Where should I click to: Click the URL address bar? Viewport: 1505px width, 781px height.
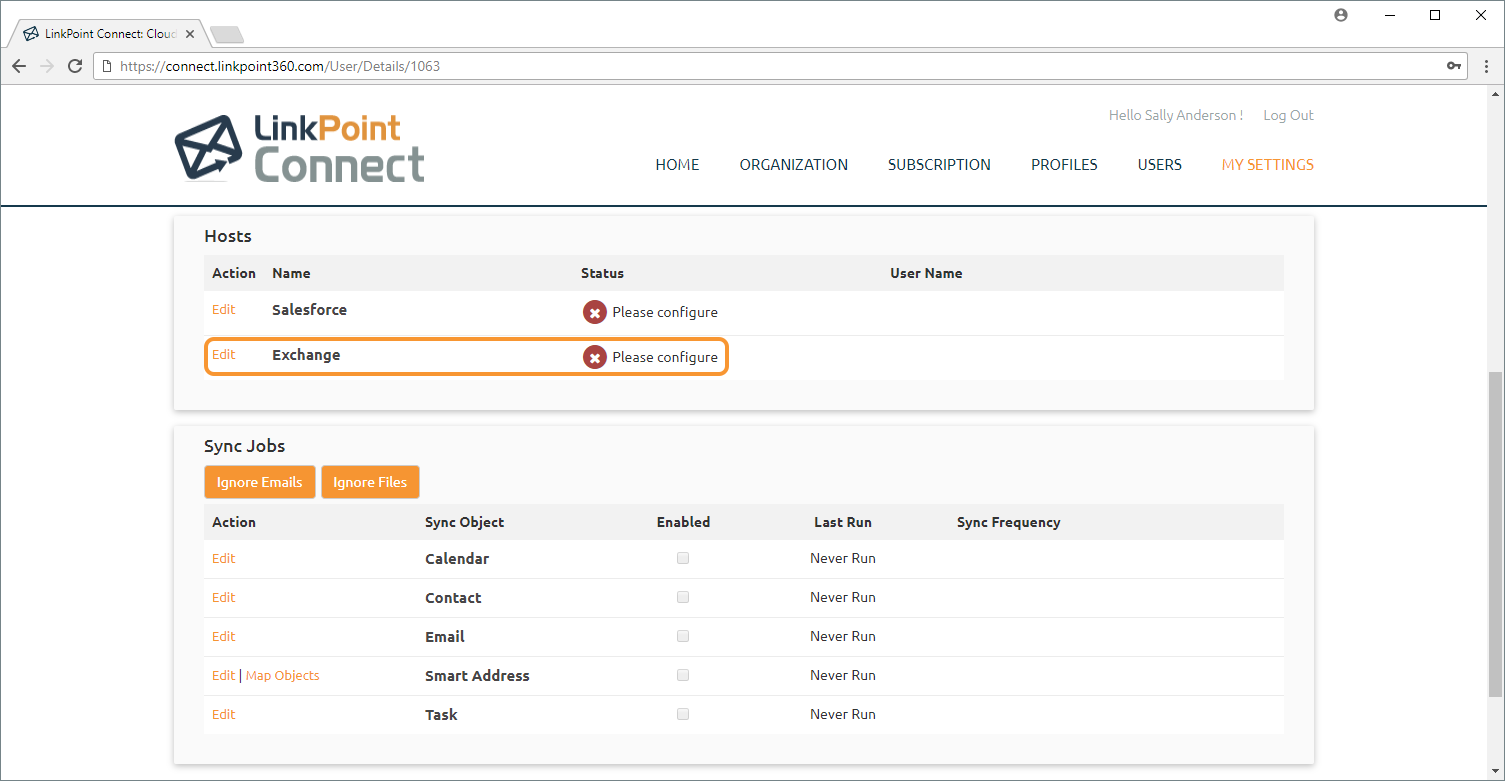click(780, 66)
